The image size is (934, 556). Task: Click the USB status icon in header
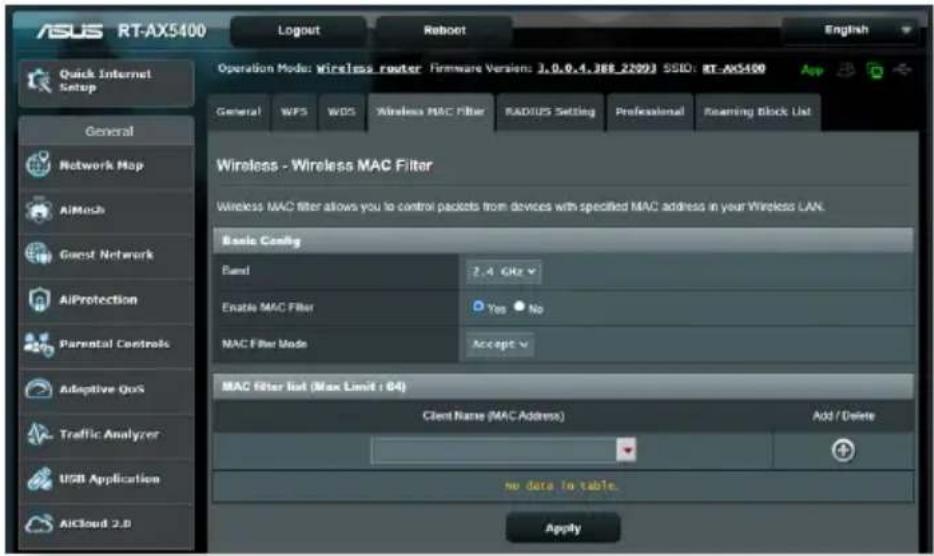tap(902, 70)
